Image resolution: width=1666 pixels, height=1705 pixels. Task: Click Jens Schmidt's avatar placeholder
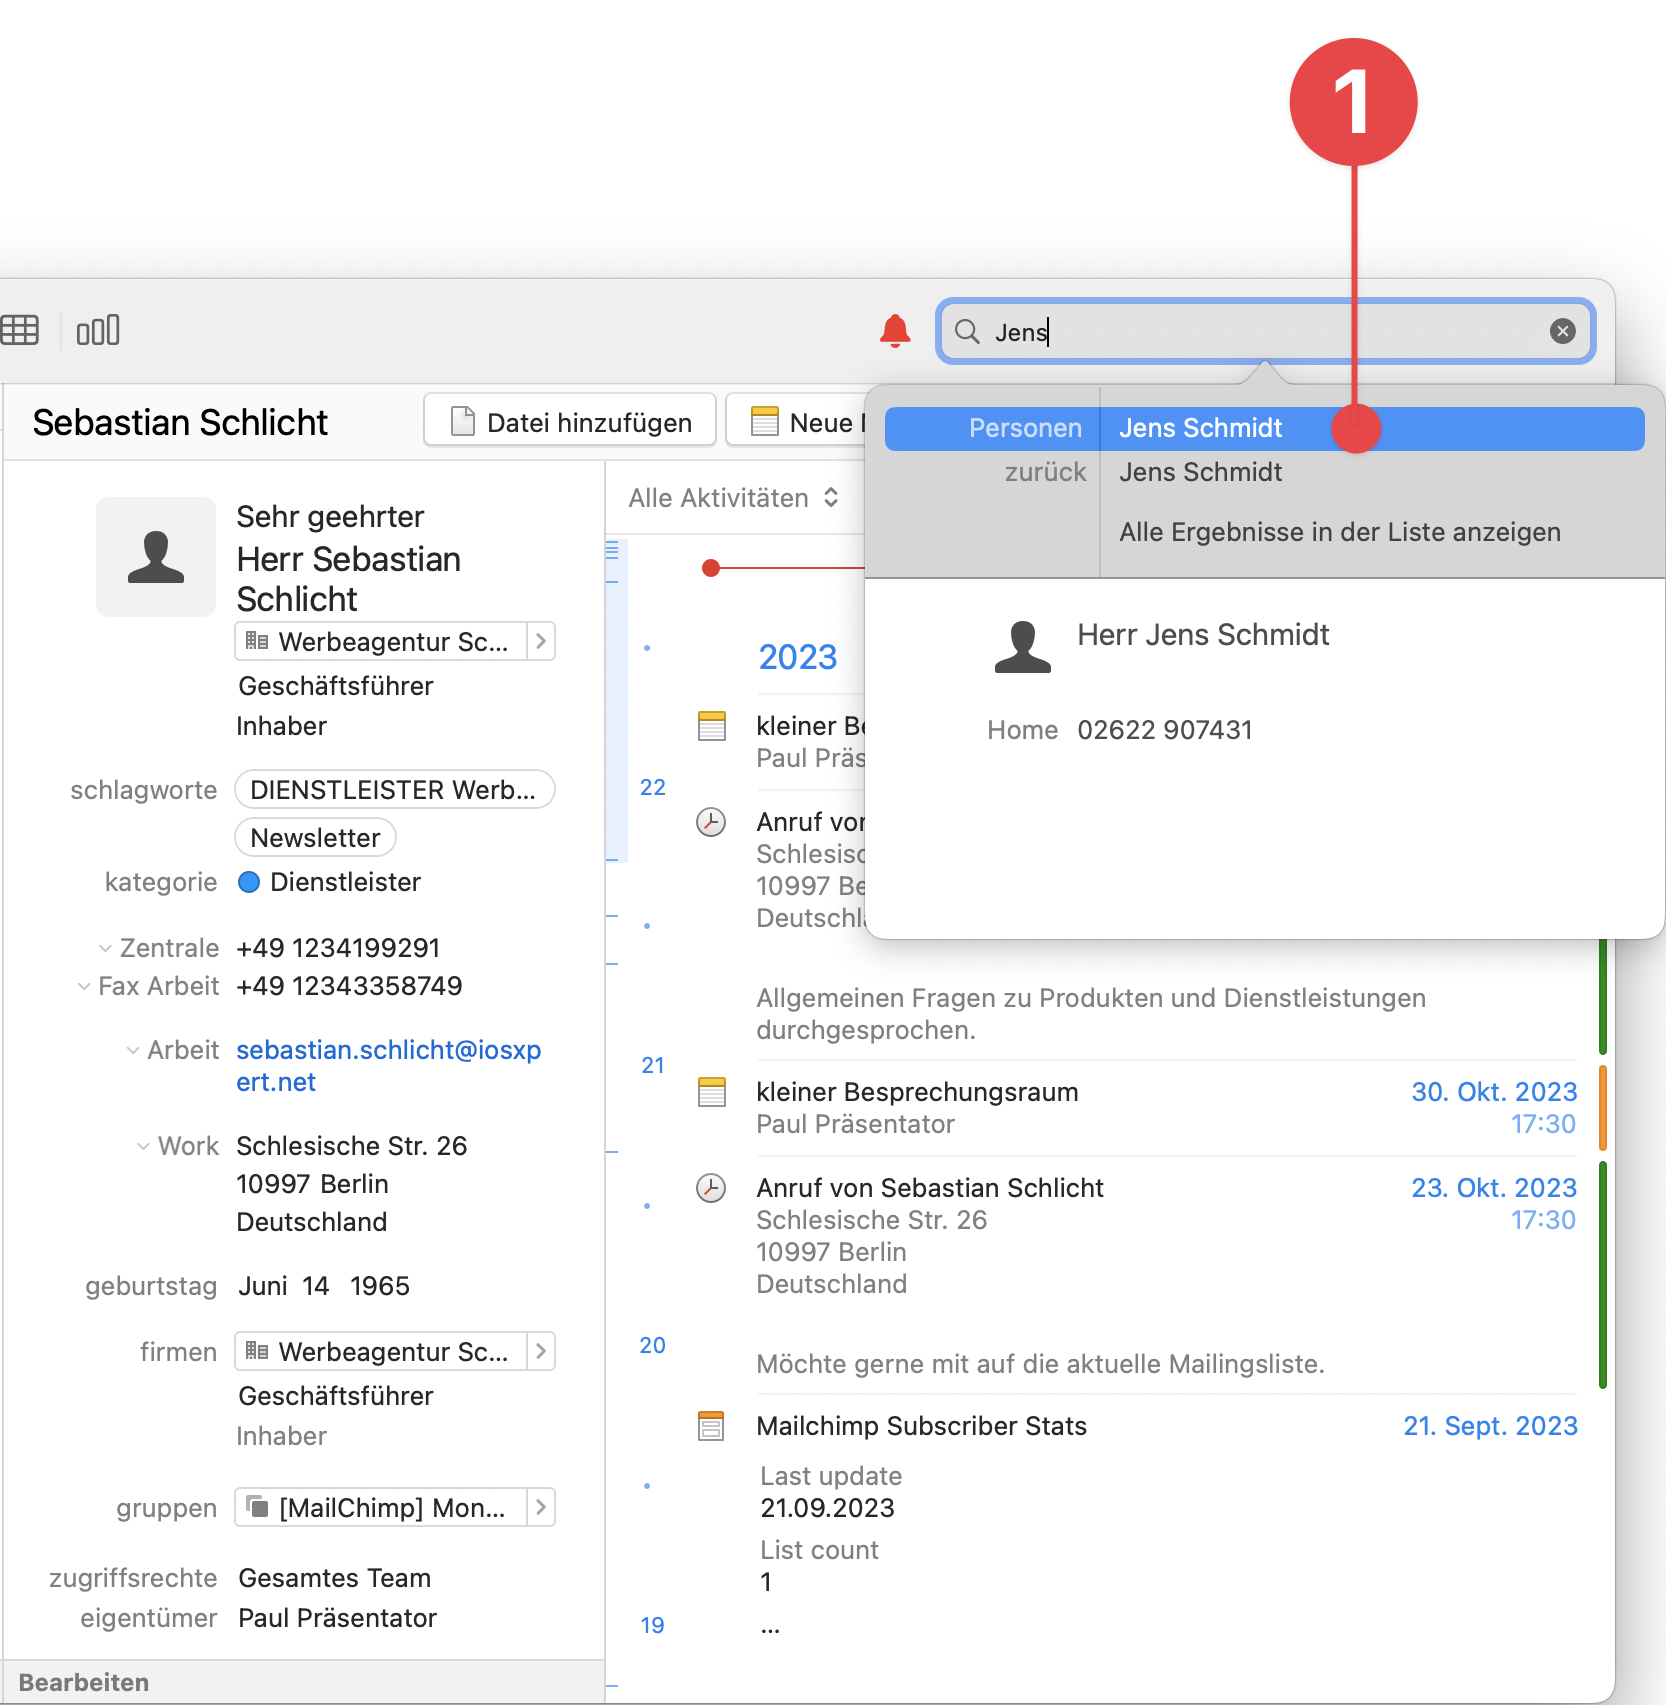1022,645
